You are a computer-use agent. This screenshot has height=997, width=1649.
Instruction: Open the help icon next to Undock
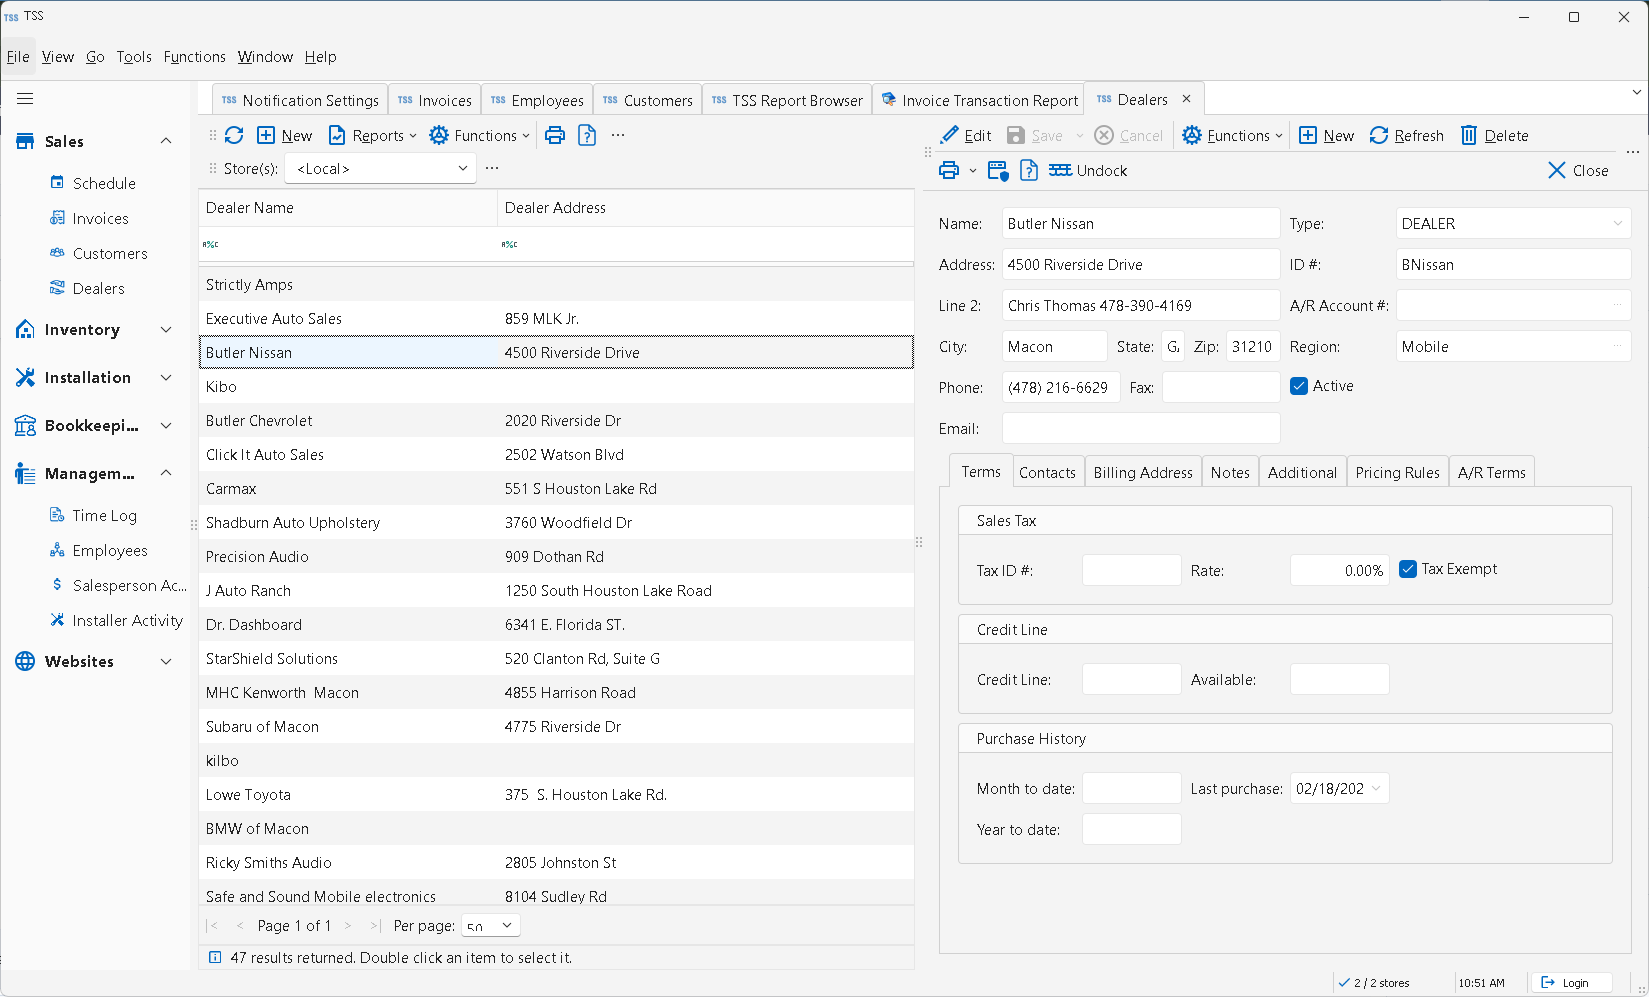pyautogui.click(x=1029, y=171)
